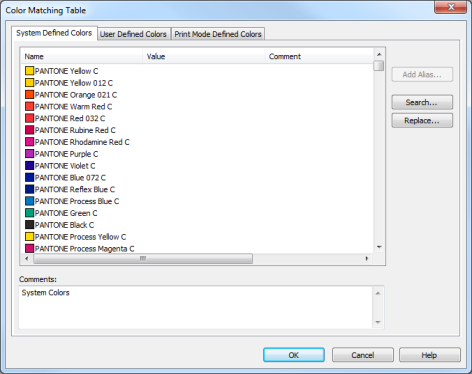Open the User Defined Colors tab
This screenshot has height=374, width=472.
tap(133, 34)
